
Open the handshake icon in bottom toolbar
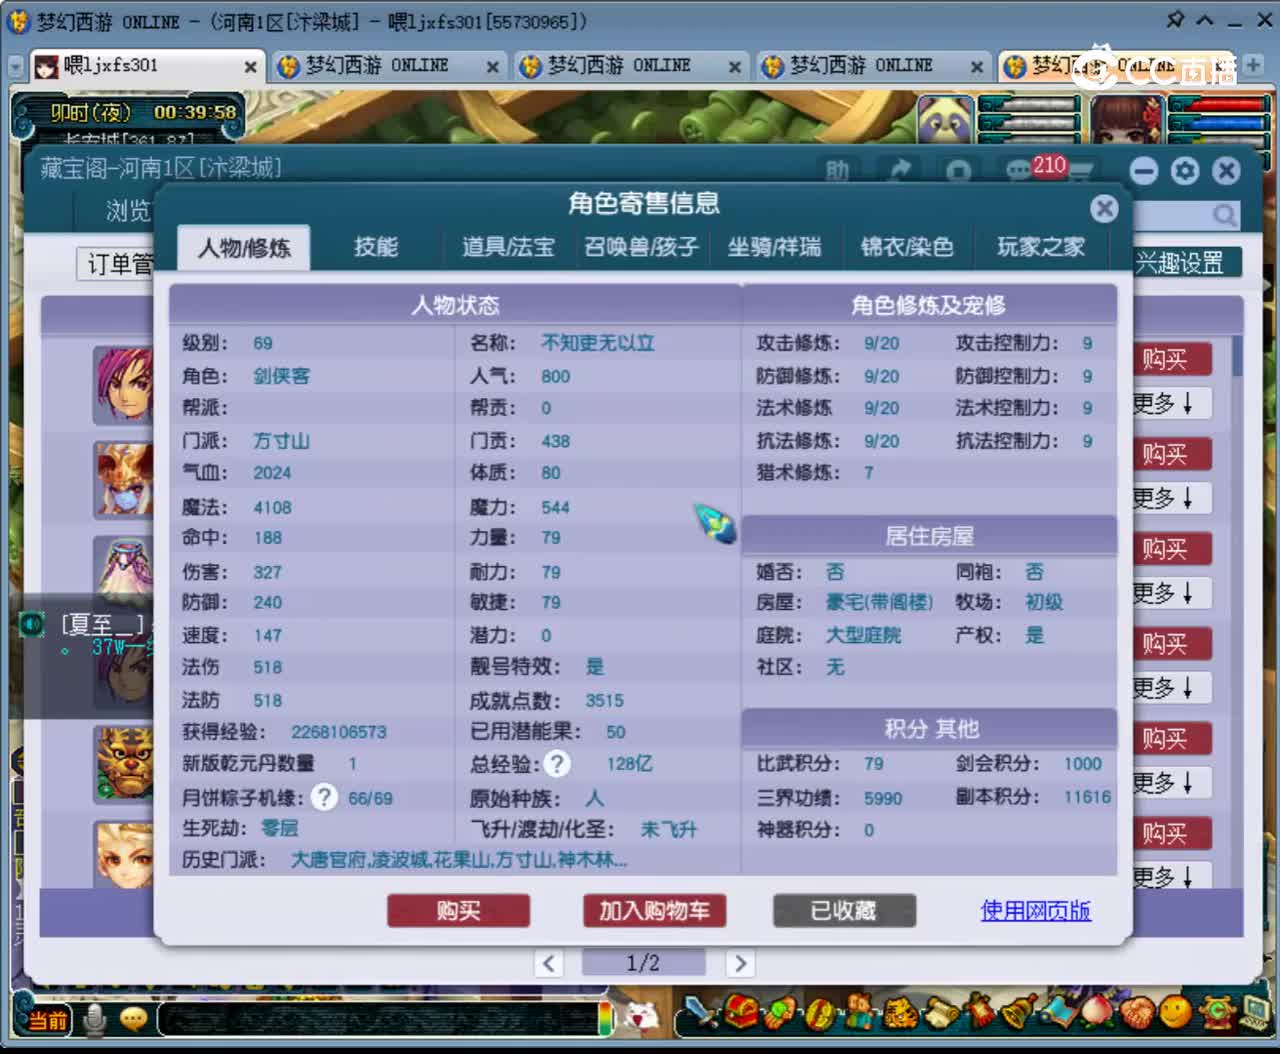tap(1137, 1013)
